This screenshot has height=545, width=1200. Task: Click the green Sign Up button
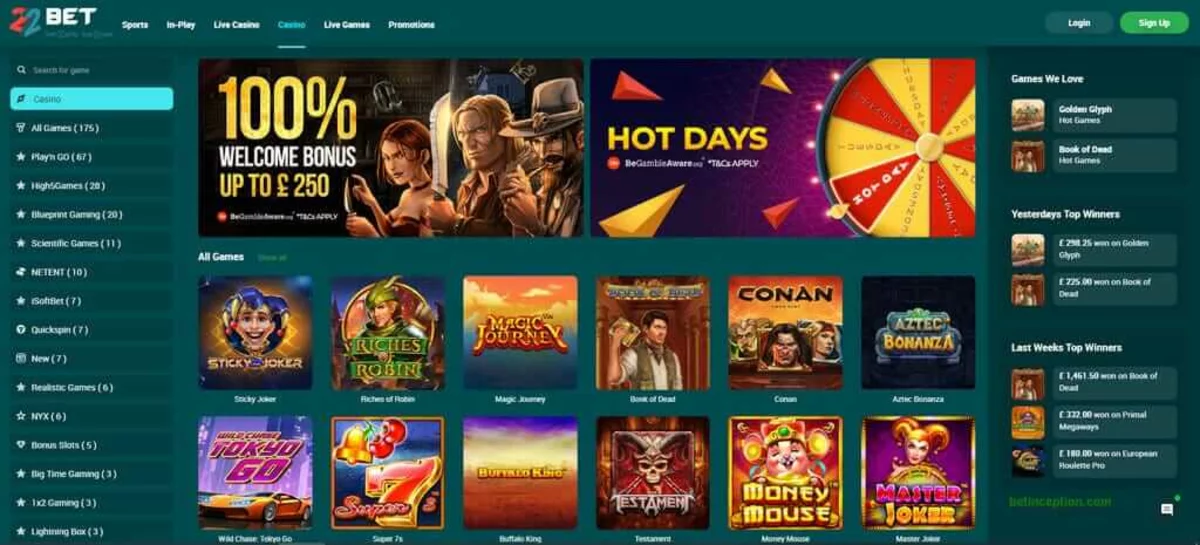pos(1154,23)
